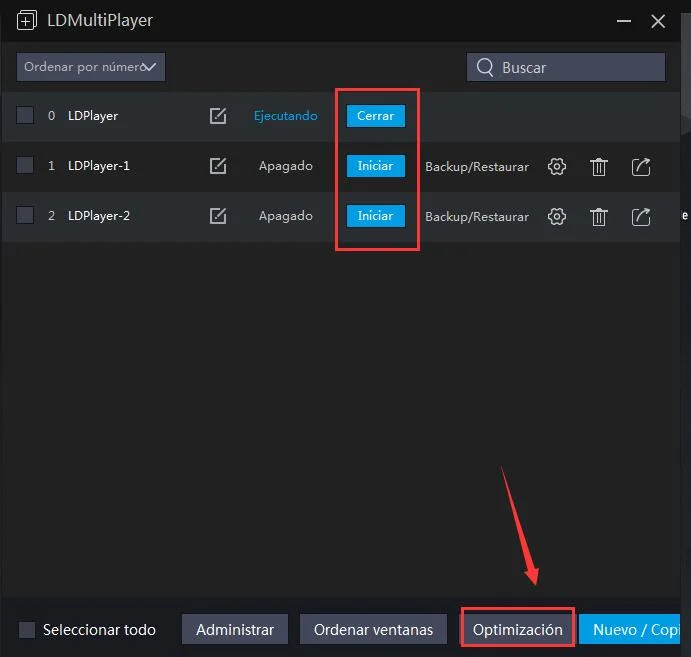691x657 pixels.
Task: Click the search magnifier icon
Action: 485,67
